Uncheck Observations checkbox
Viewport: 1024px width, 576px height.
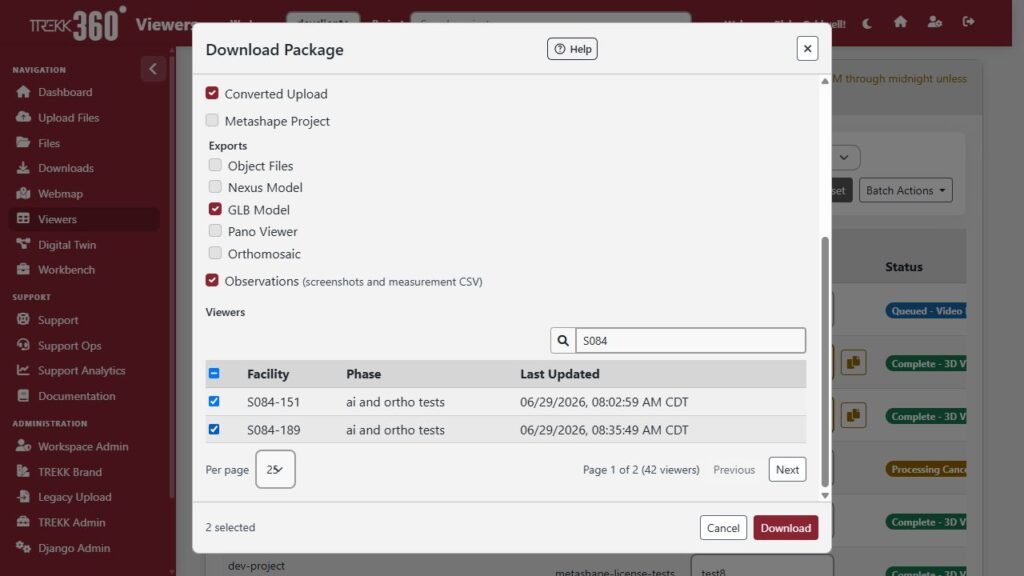tap(212, 280)
